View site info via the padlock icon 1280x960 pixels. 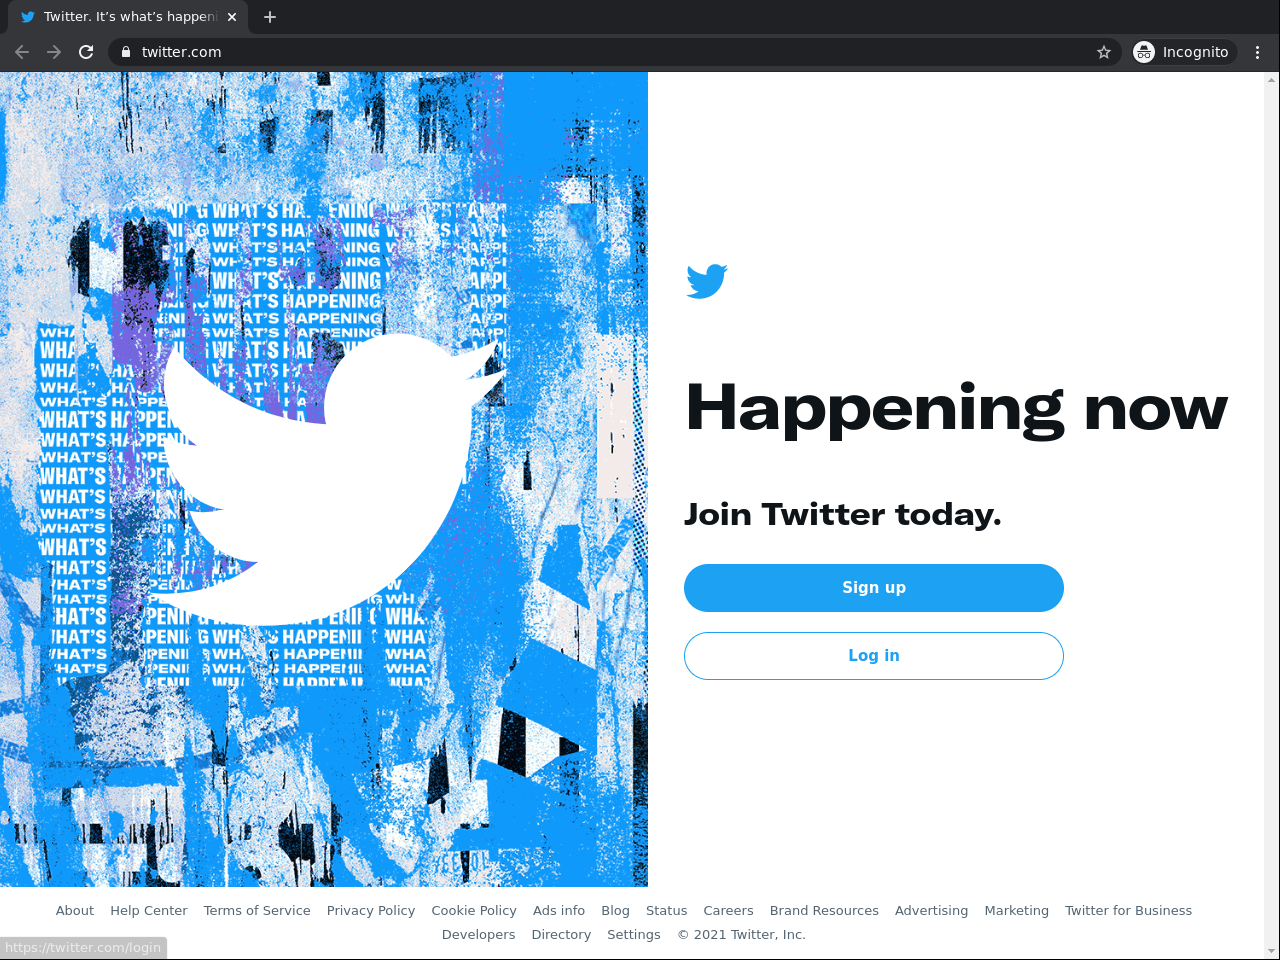126,52
